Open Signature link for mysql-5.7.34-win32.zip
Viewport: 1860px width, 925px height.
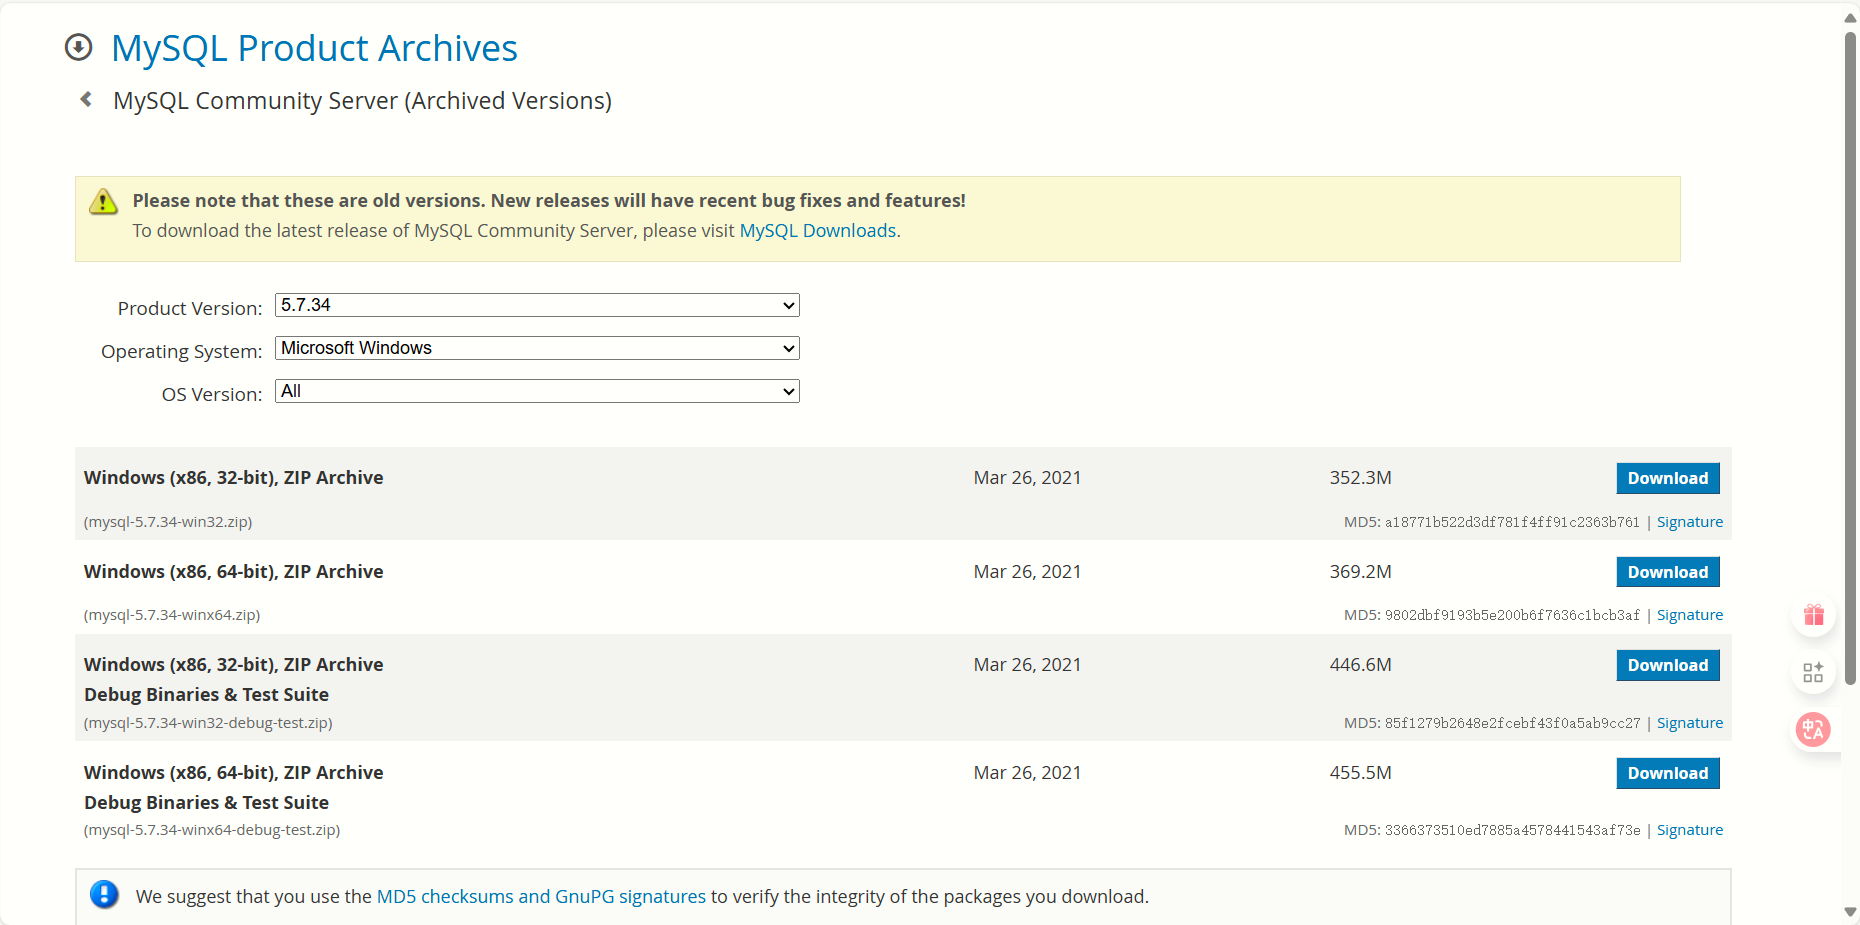1690,522
